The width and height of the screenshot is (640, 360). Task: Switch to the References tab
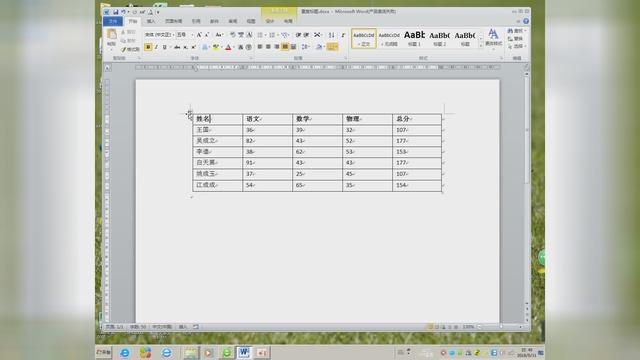tap(196, 21)
